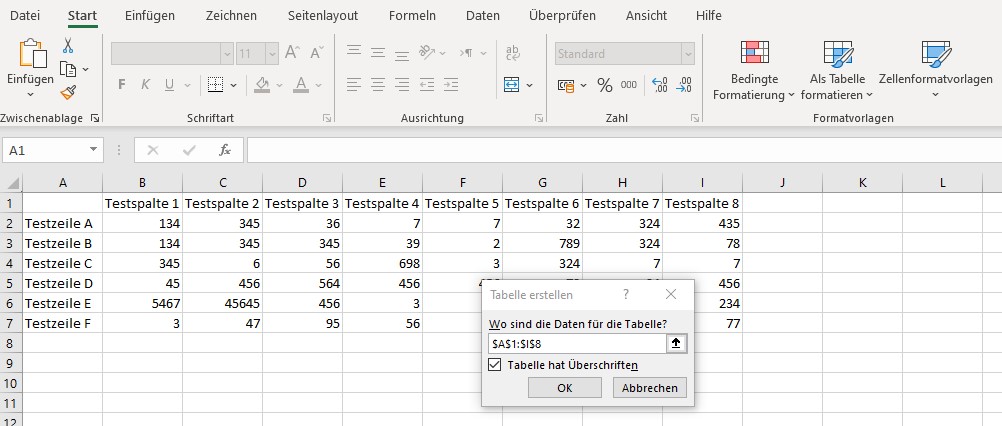
Task: Click the scissors cut icon
Action: [x=68, y=45]
